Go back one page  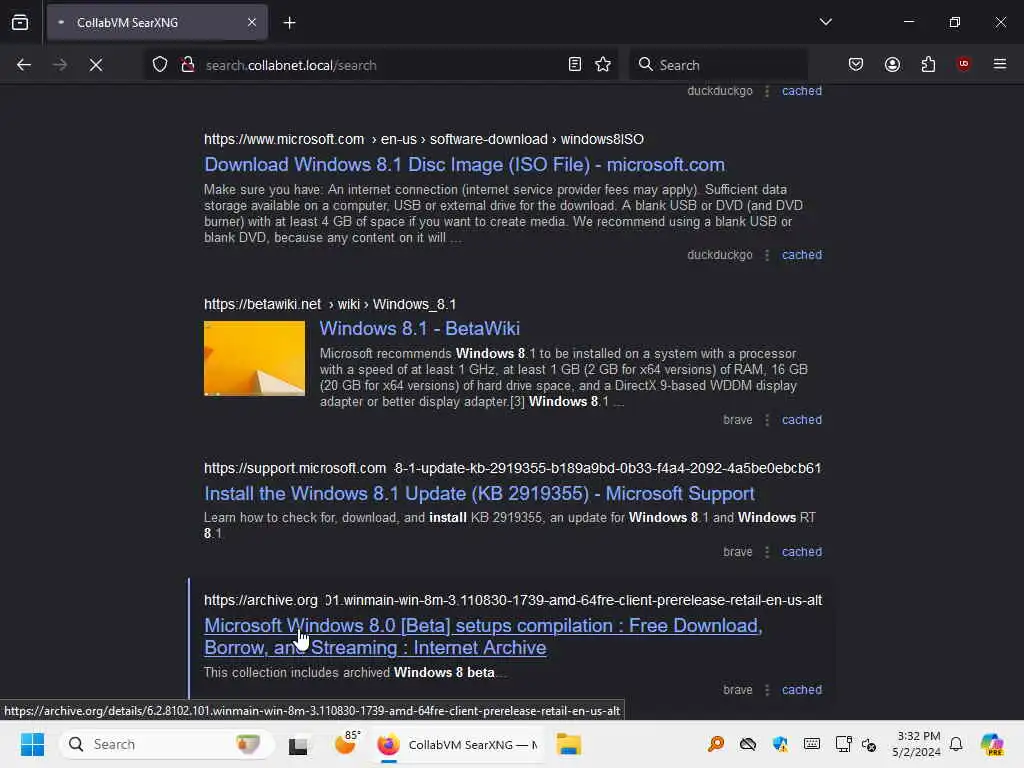pyautogui.click(x=24, y=65)
